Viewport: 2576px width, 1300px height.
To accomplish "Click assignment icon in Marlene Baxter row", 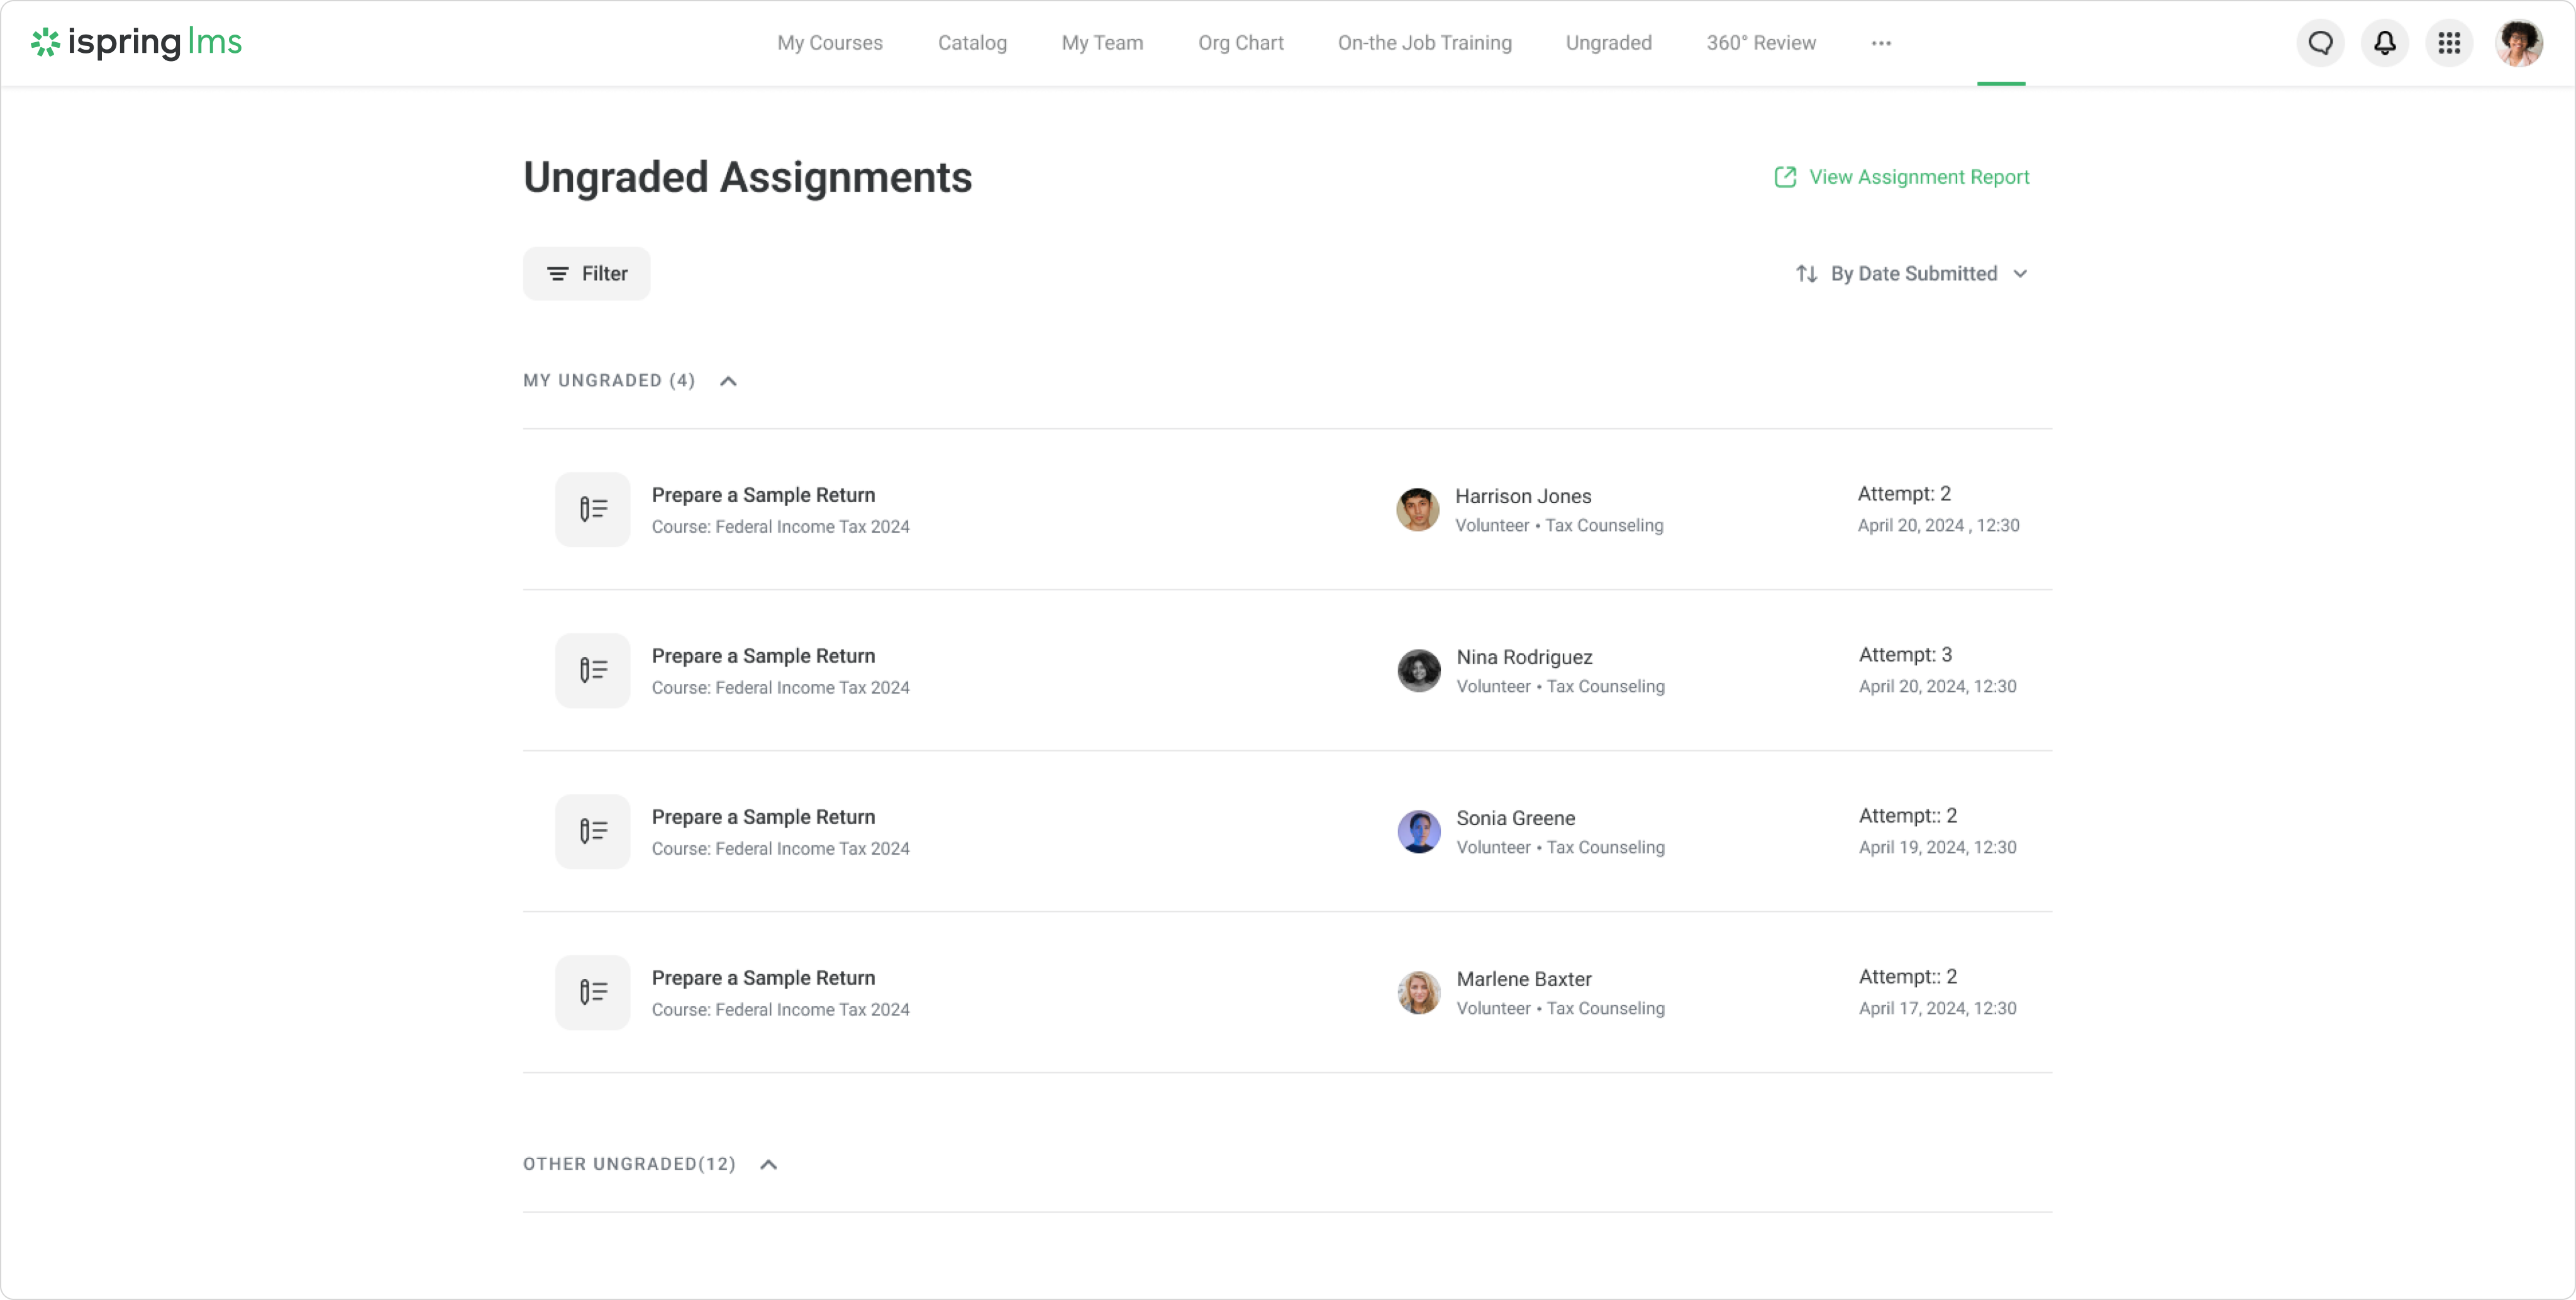I will click(x=592, y=992).
